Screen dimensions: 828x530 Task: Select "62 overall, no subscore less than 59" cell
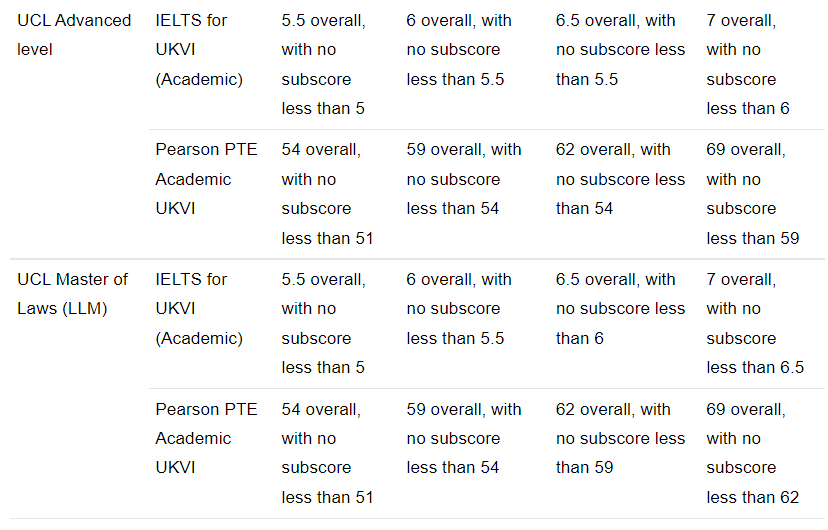pyautogui.click(x=620, y=438)
